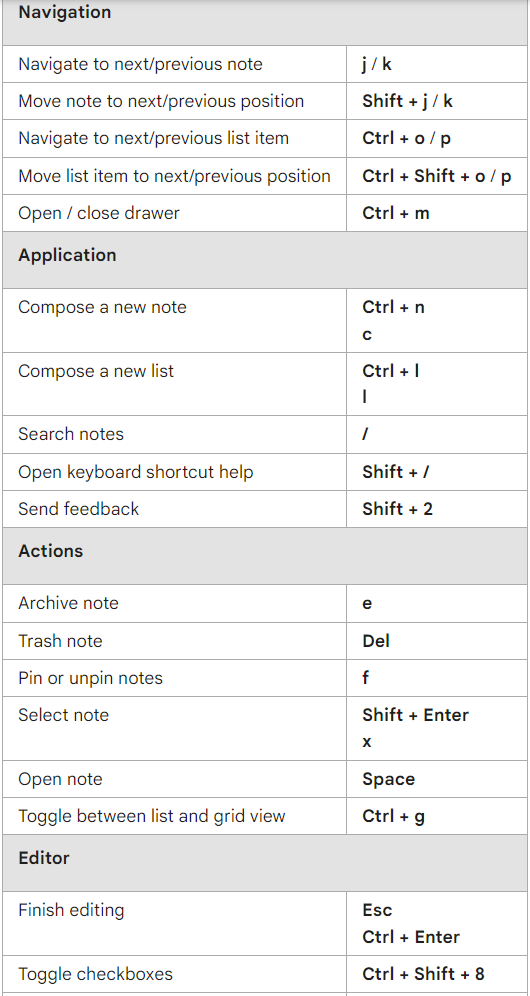Click the 'Ctrl + Shift + o / p' shortcut
Viewport: 530px width, 996px height.
point(437,176)
